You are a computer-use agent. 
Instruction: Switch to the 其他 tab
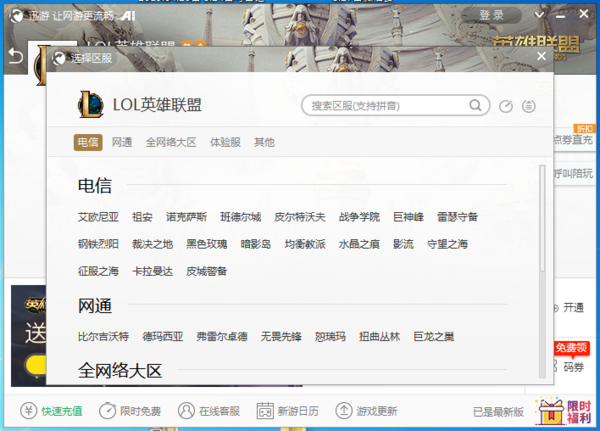[x=264, y=142]
